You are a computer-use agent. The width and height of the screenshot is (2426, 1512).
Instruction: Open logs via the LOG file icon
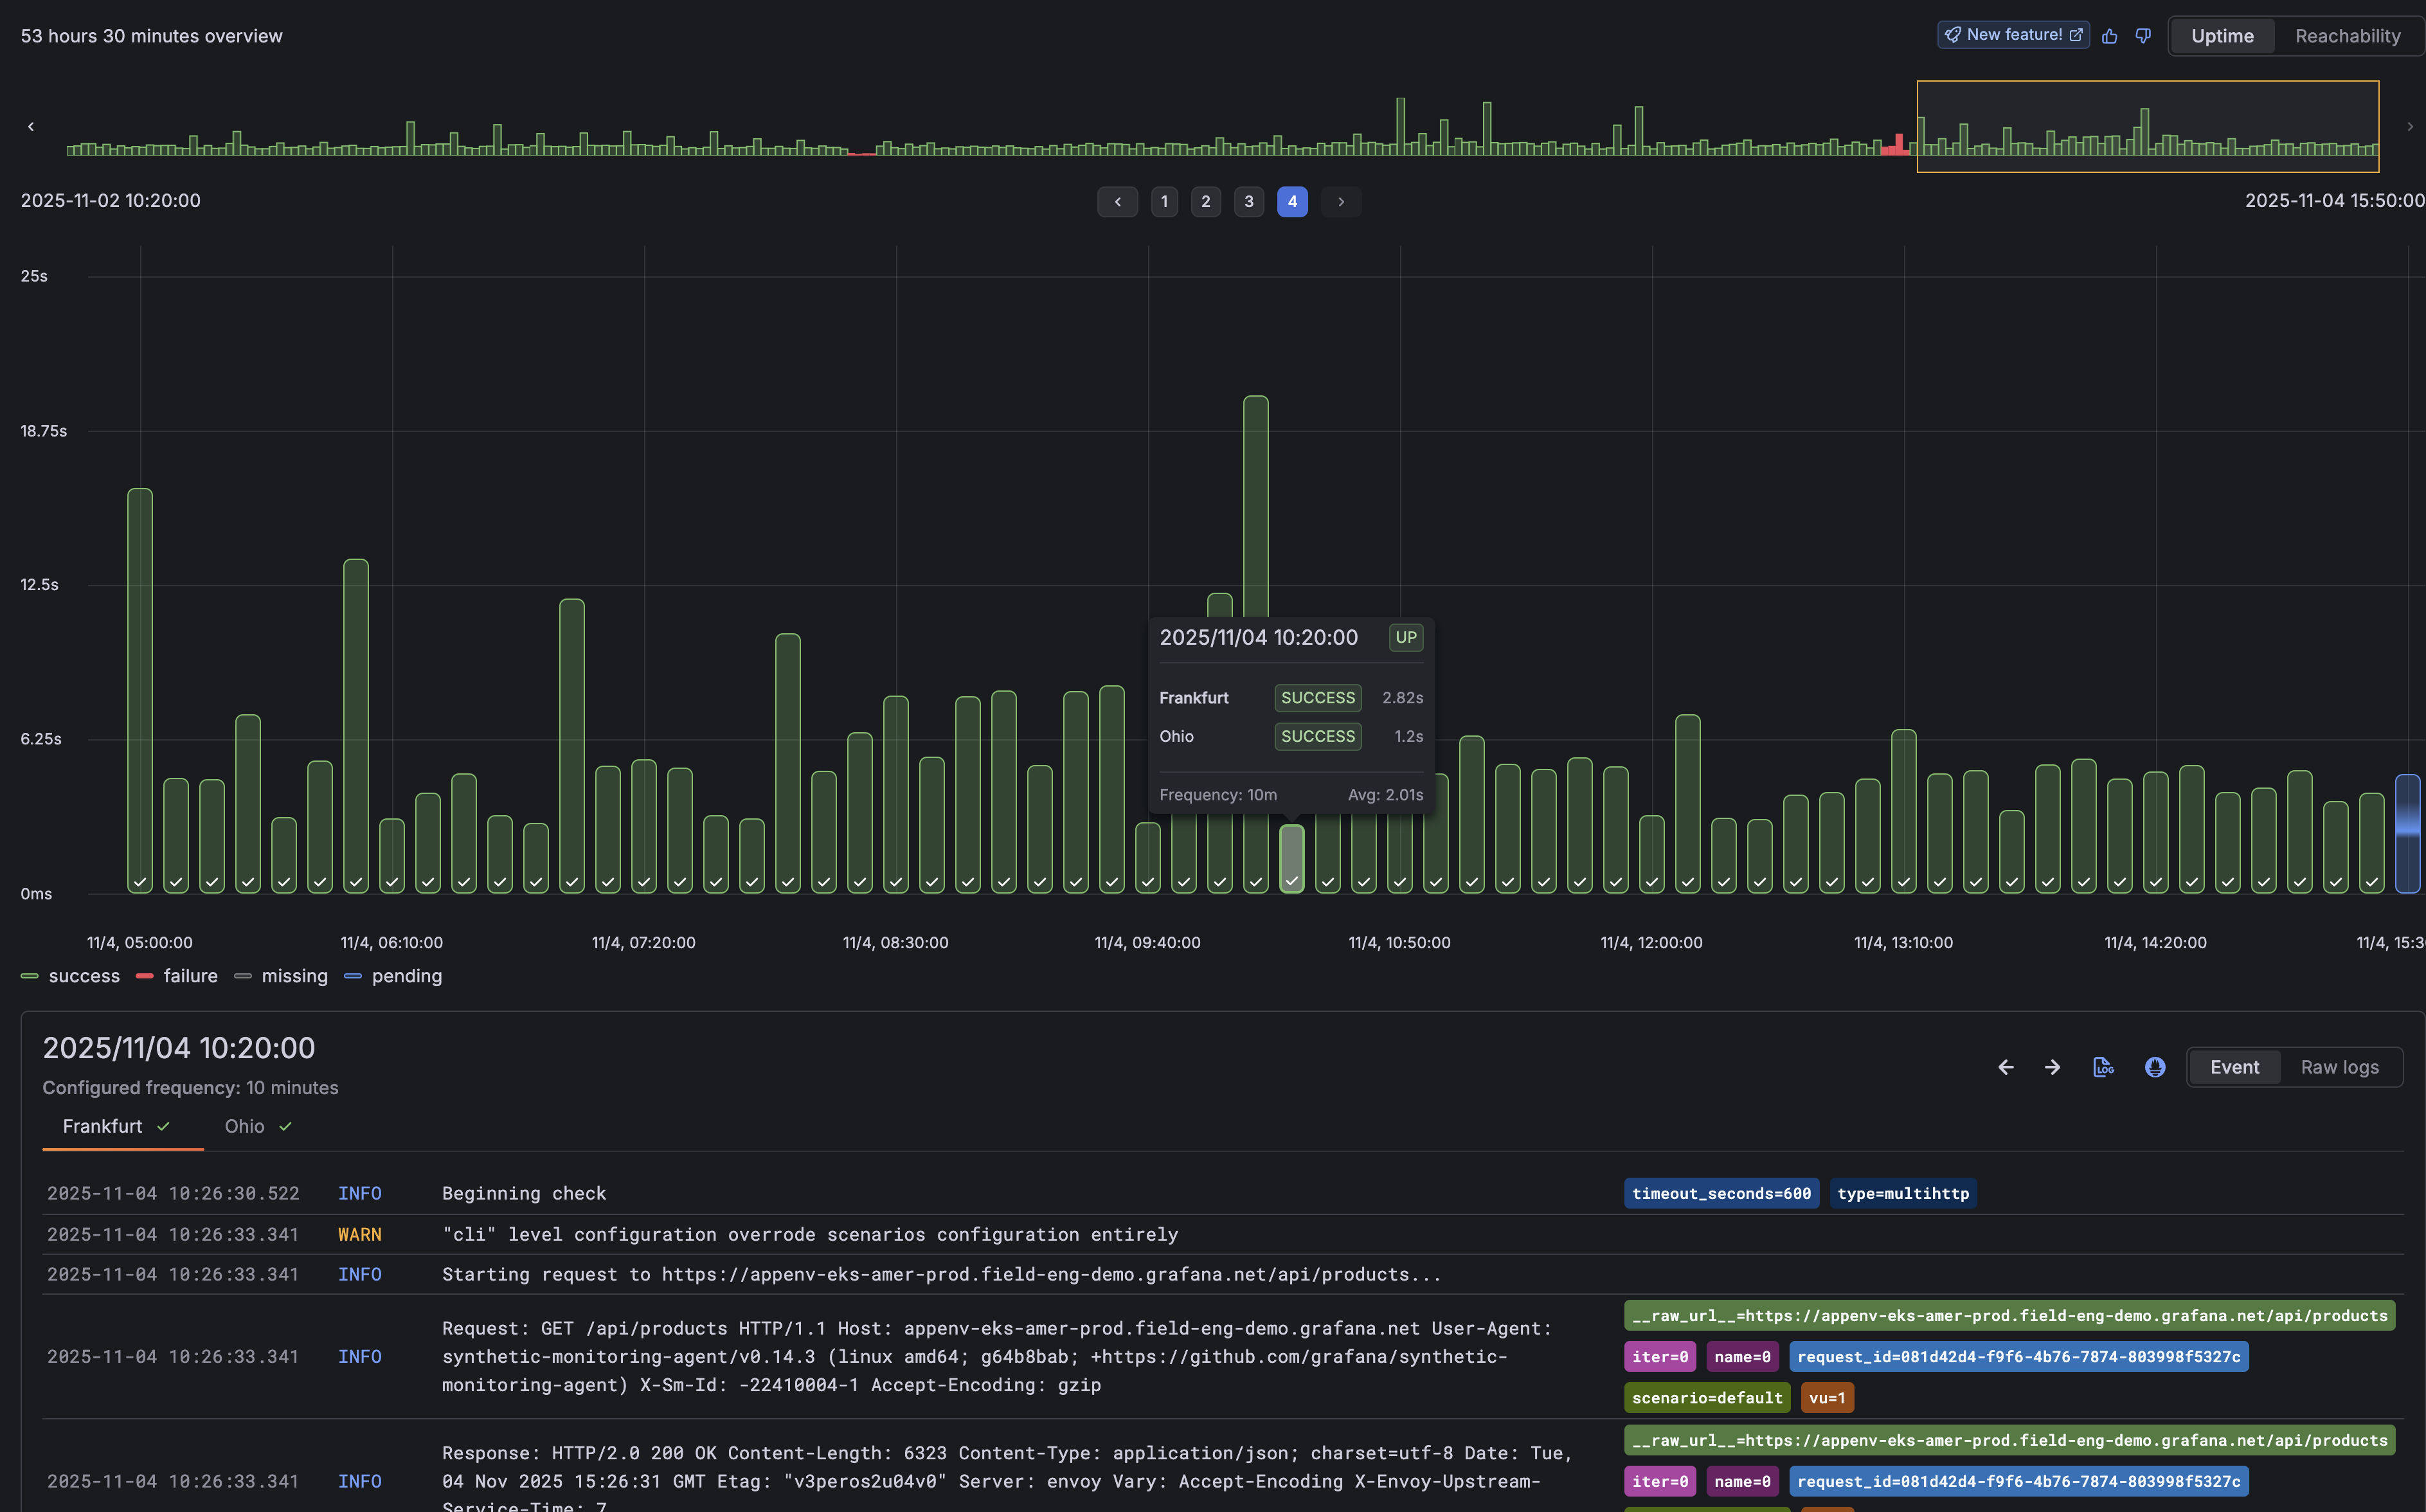[x=2103, y=1067]
